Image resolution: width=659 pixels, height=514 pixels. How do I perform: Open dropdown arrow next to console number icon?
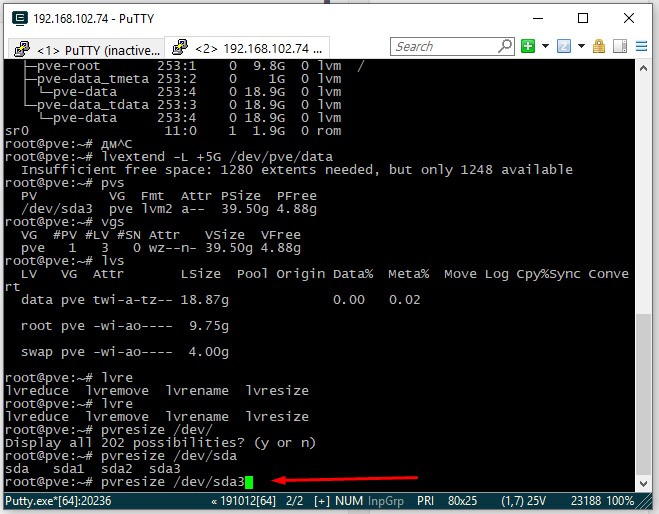coord(582,46)
